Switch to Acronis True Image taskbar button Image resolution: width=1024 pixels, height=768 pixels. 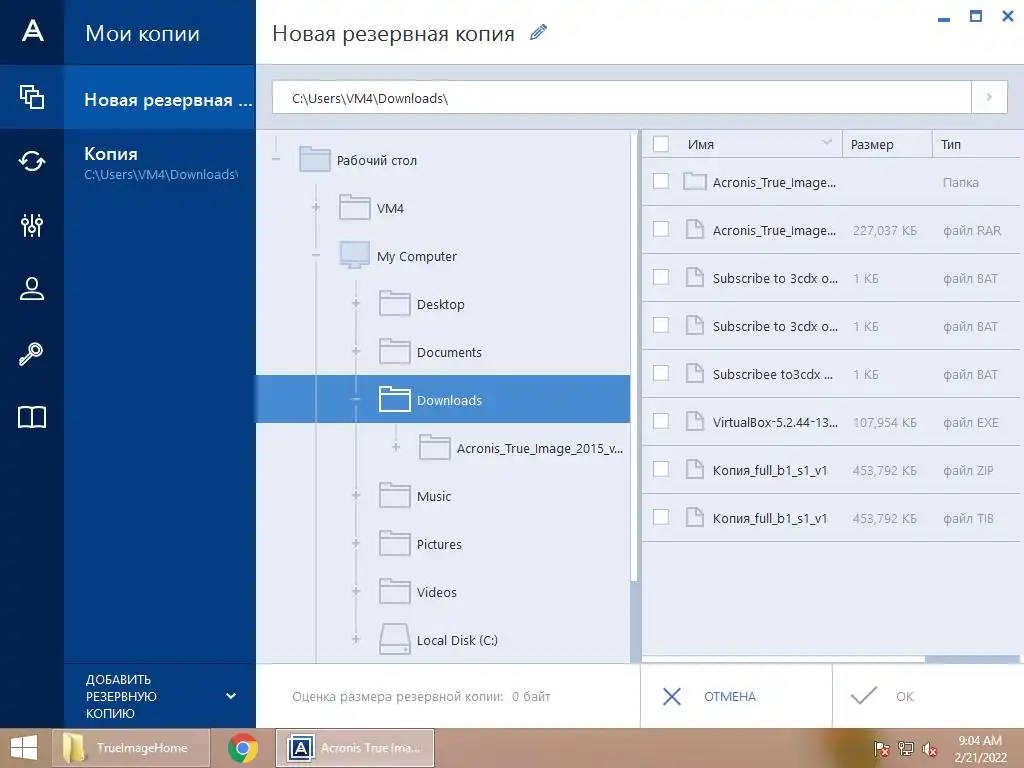tap(355, 748)
